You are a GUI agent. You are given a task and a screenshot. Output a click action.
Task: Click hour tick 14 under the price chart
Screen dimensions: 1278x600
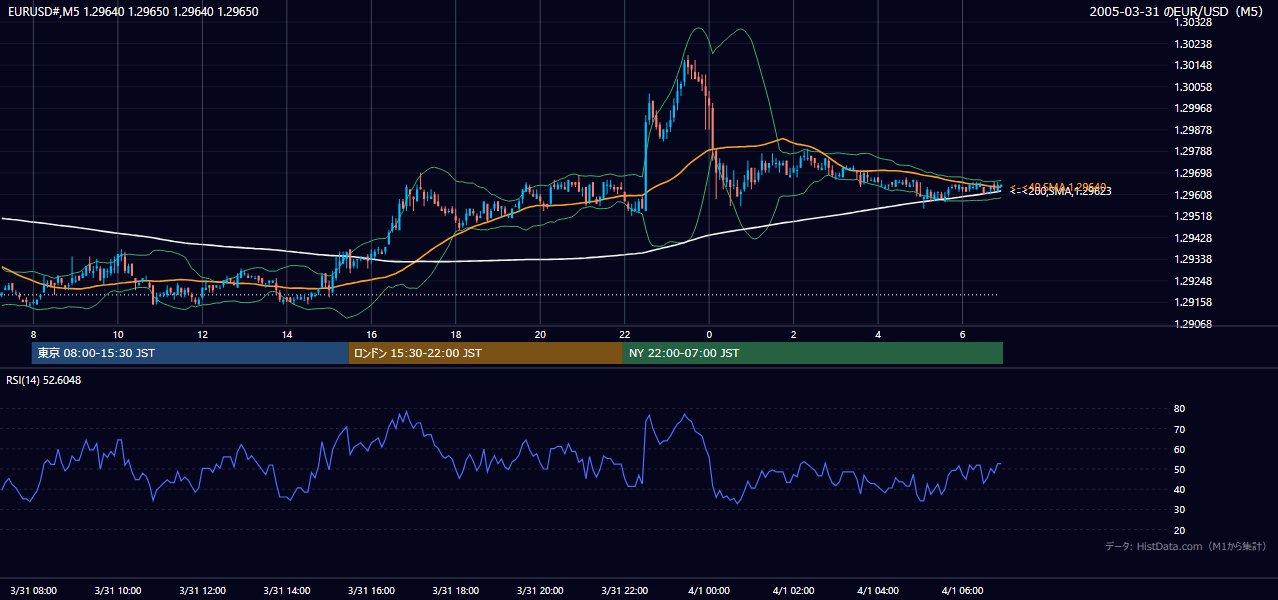tap(287, 334)
